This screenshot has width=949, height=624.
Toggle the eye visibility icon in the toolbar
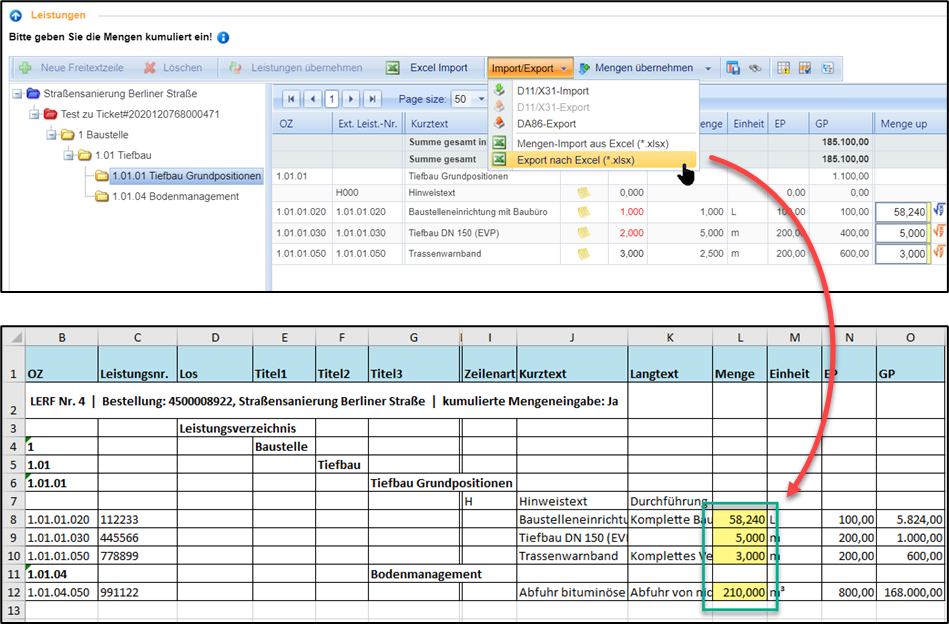(x=755, y=69)
